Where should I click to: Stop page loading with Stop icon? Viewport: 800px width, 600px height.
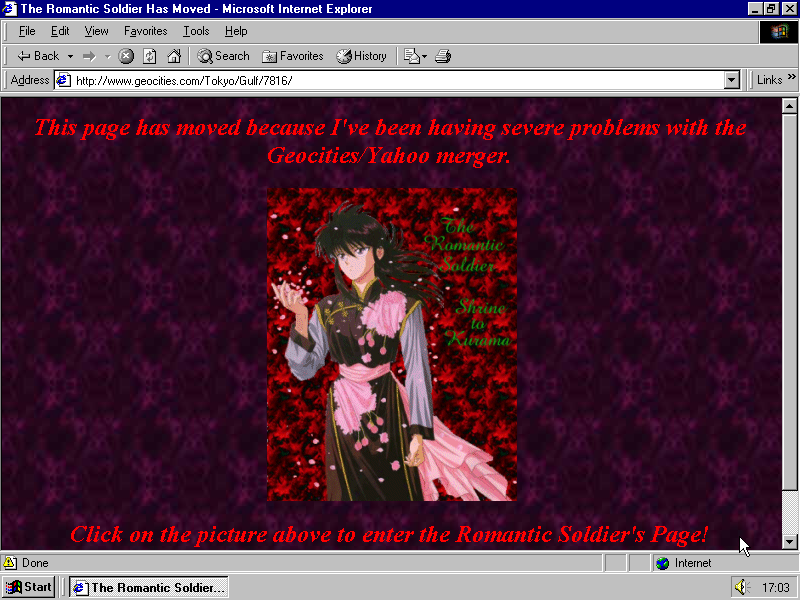click(x=126, y=56)
